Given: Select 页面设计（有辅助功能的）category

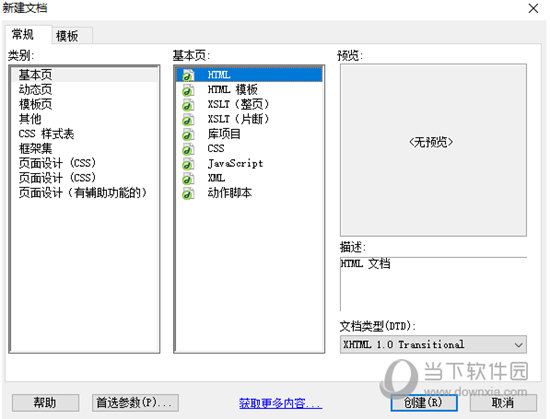Looking at the screenshot, I should (x=84, y=192).
